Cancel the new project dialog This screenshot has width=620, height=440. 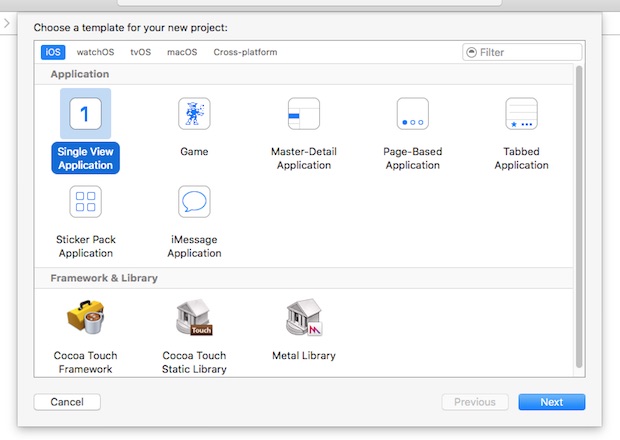click(x=67, y=402)
